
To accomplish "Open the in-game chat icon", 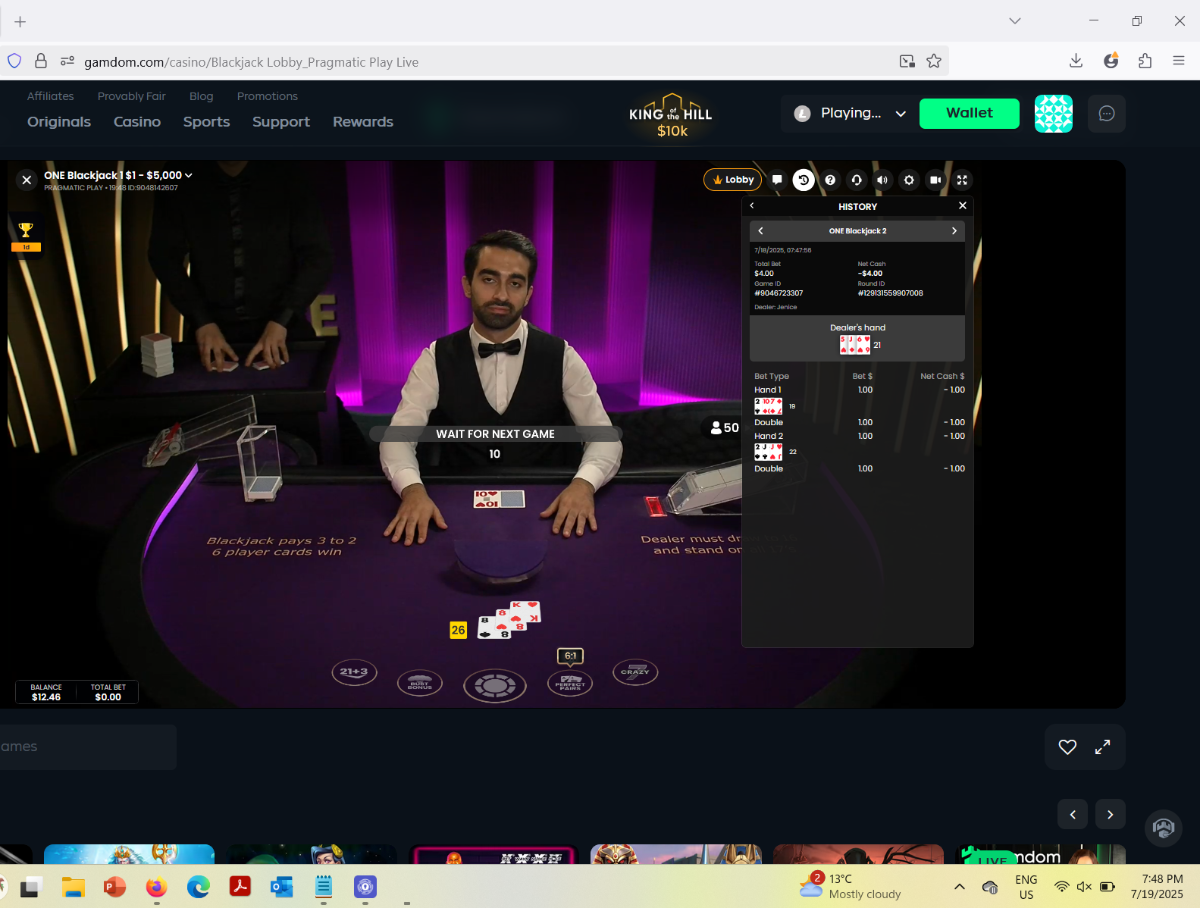I will click(777, 180).
